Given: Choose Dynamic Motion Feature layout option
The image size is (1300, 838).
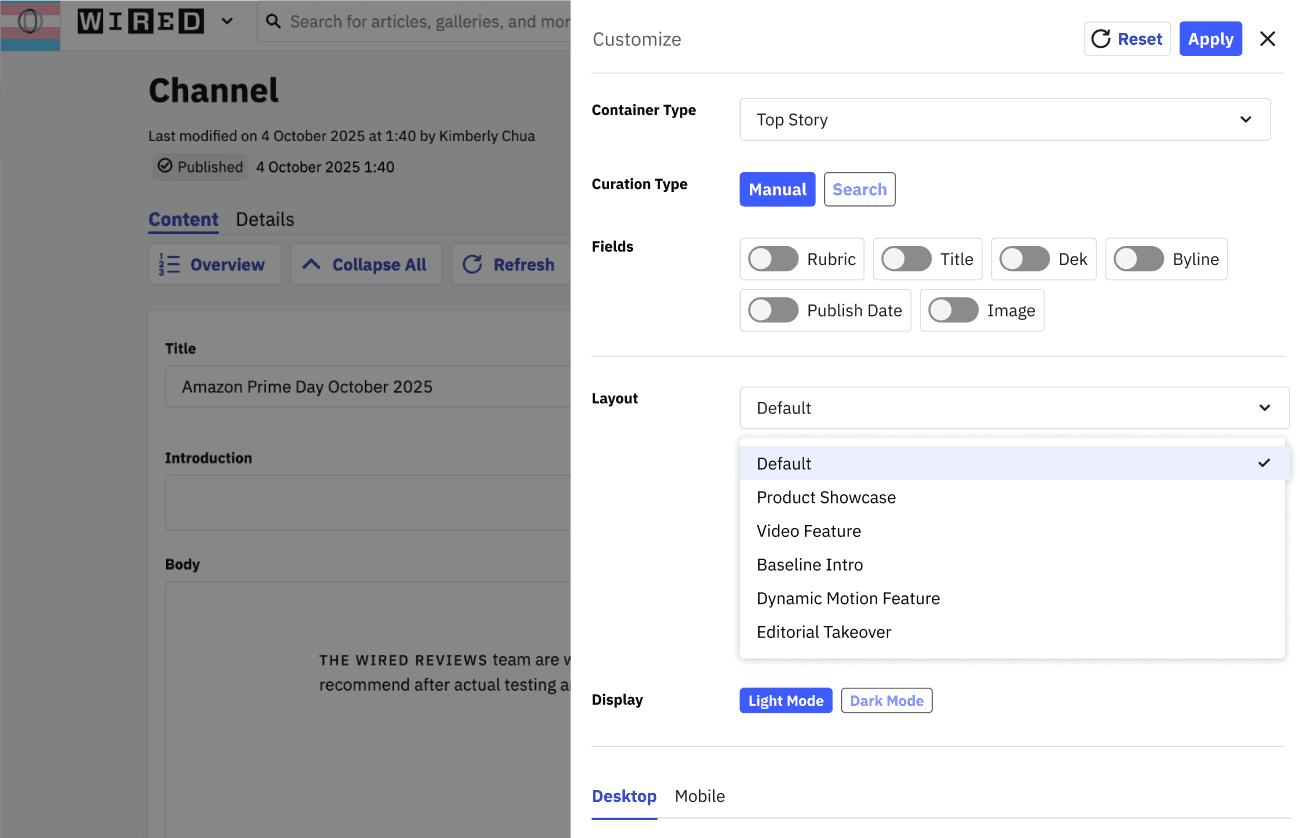Looking at the screenshot, I should tap(1012, 598).
